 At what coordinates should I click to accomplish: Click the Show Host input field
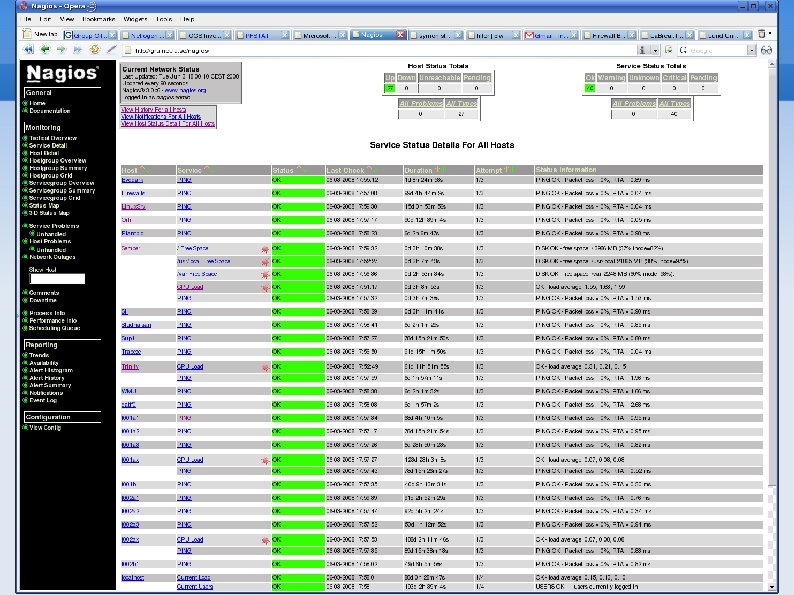point(57,279)
